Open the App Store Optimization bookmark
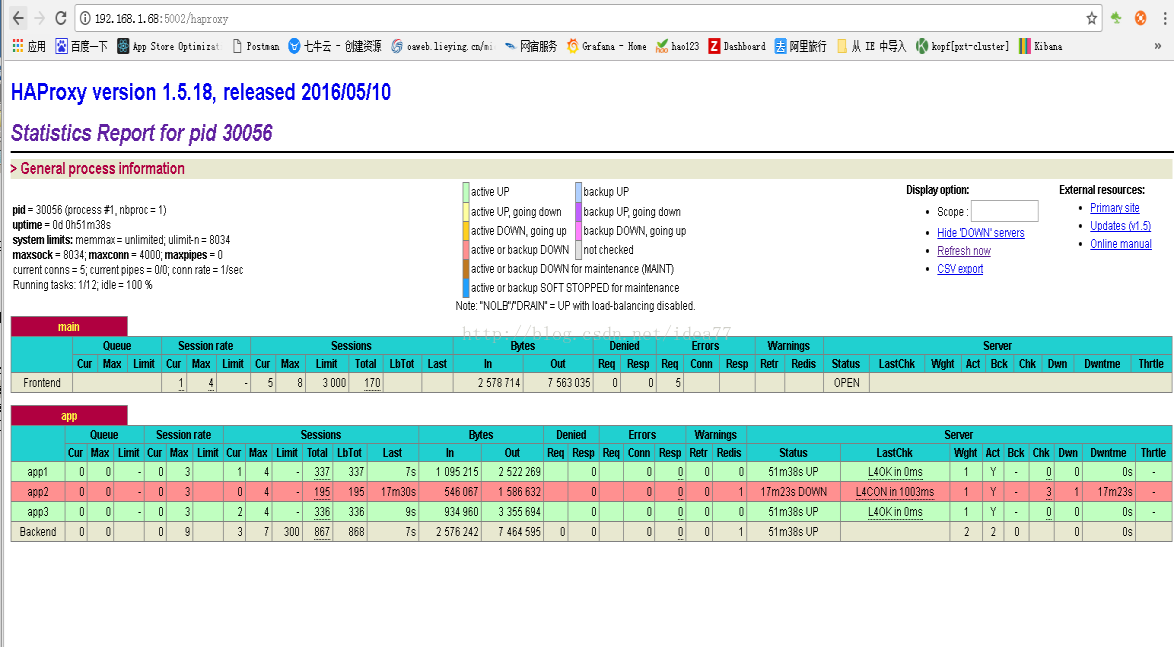1175x647 pixels. click(x=169, y=46)
